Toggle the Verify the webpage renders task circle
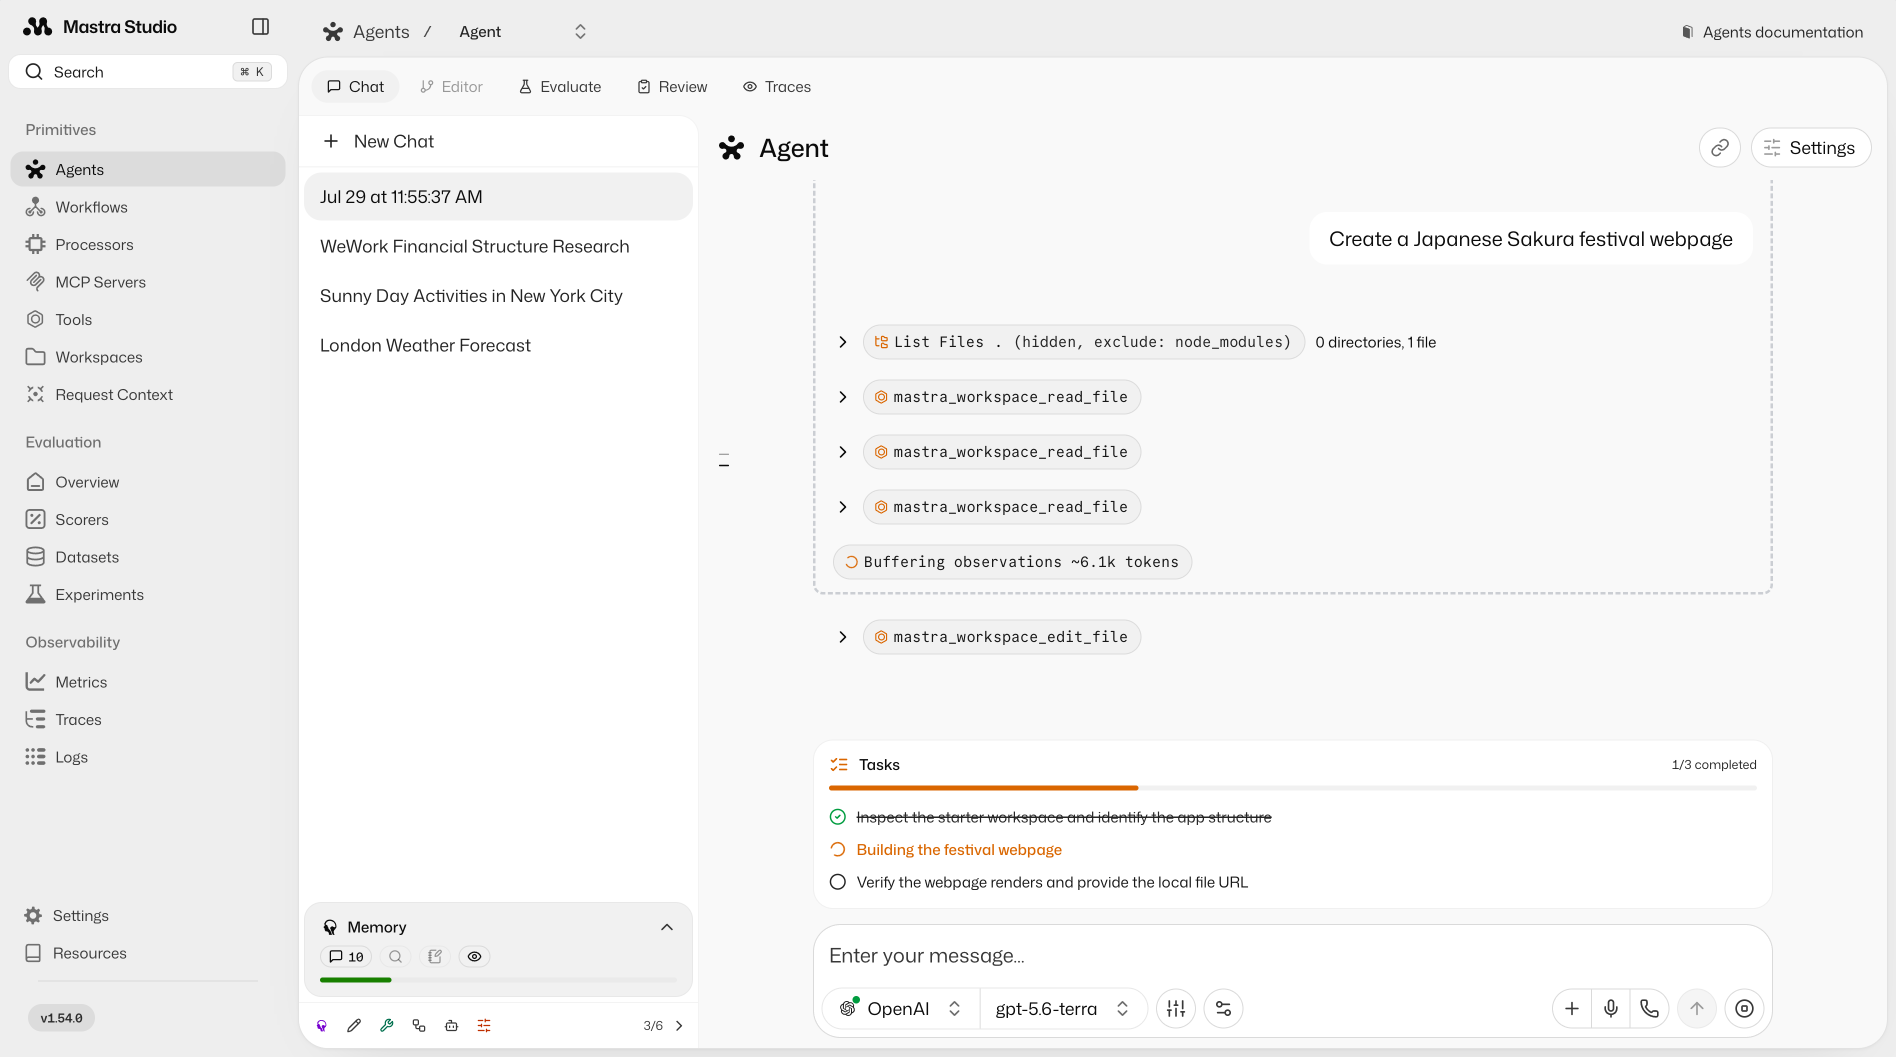 pyautogui.click(x=838, y=882)
